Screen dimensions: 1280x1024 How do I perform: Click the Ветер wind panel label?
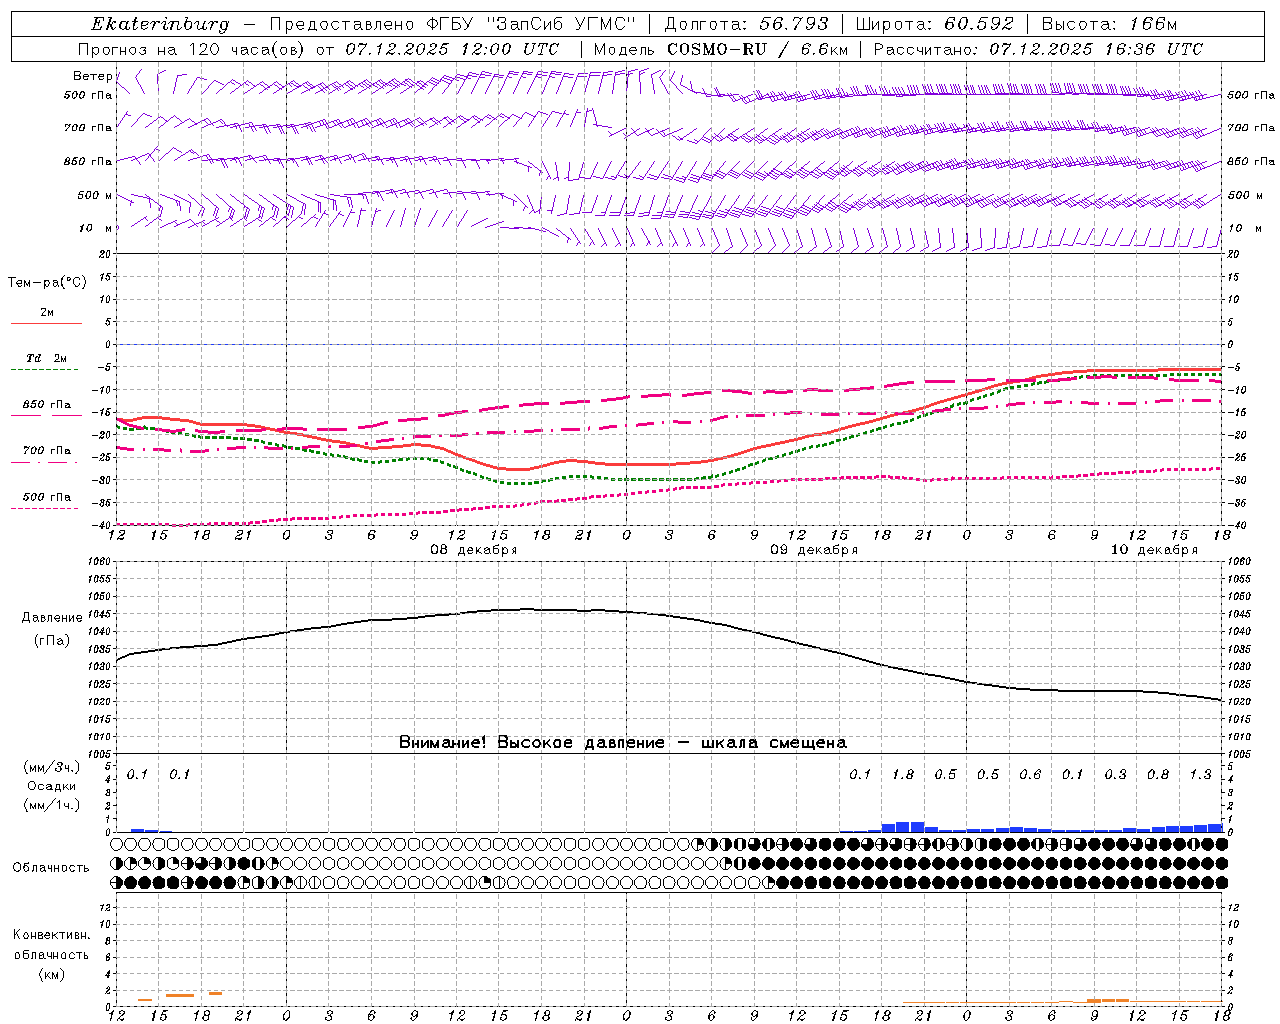(93, 76)
